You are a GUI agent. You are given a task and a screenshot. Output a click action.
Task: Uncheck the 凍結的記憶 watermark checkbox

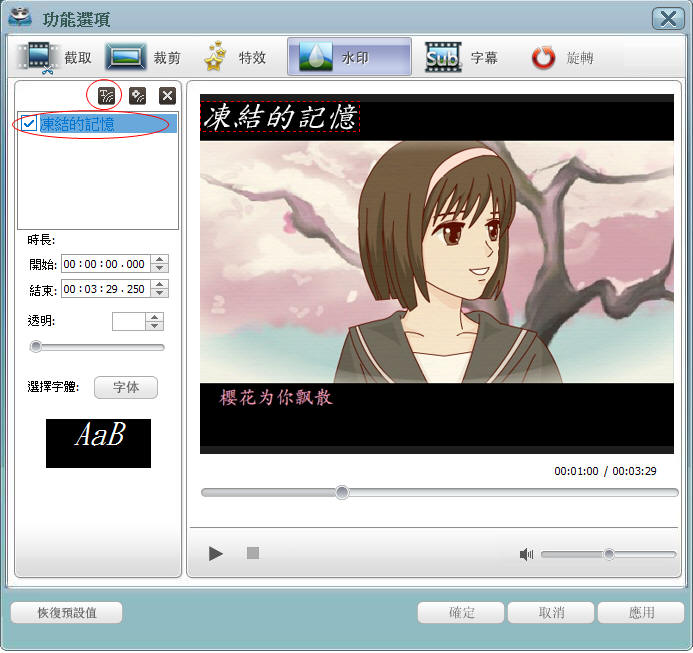tap(29, 124)
